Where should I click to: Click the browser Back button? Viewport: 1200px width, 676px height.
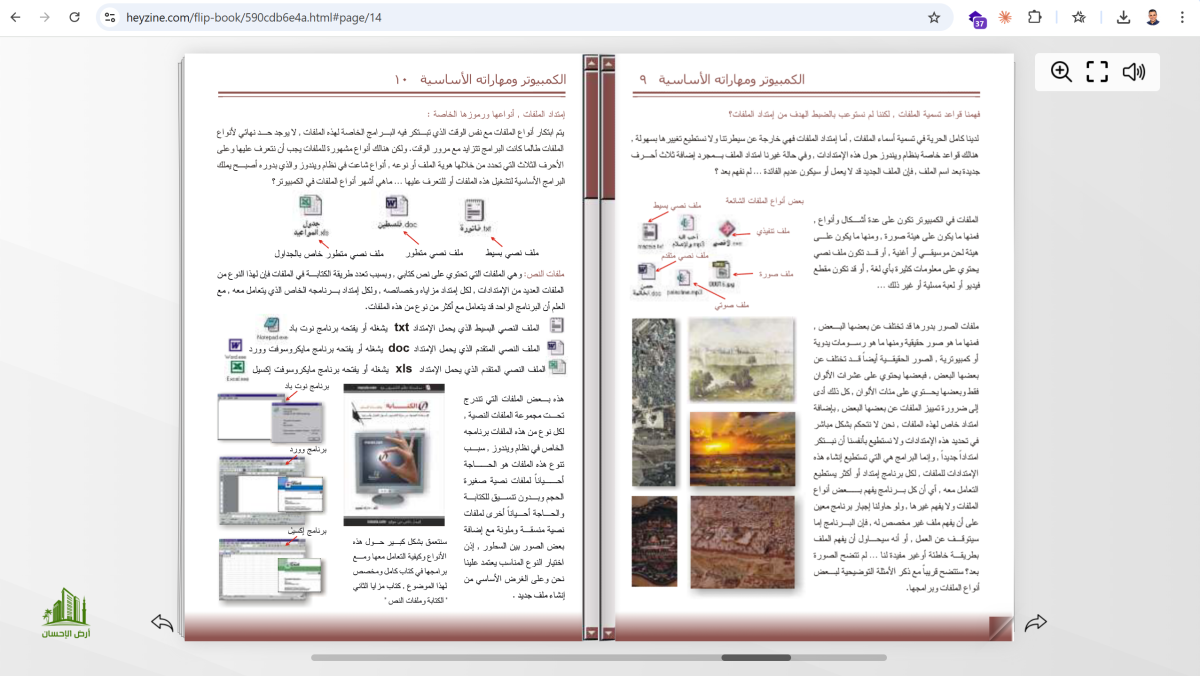point(17,17)
